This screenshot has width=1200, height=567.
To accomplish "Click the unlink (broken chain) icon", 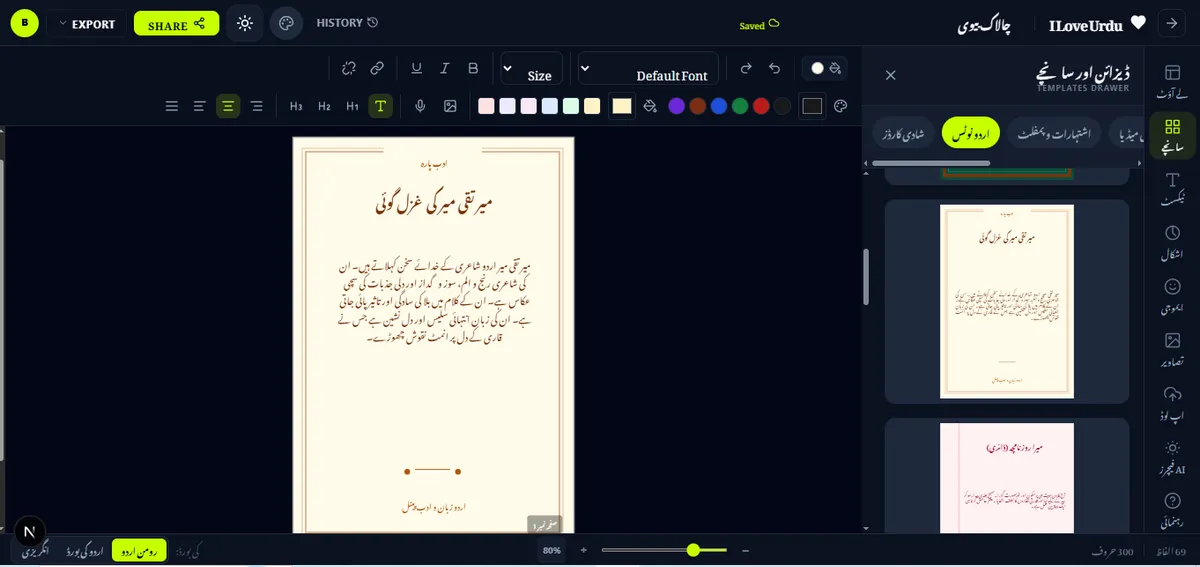I will pyautogui.click(x=349, y=68).
